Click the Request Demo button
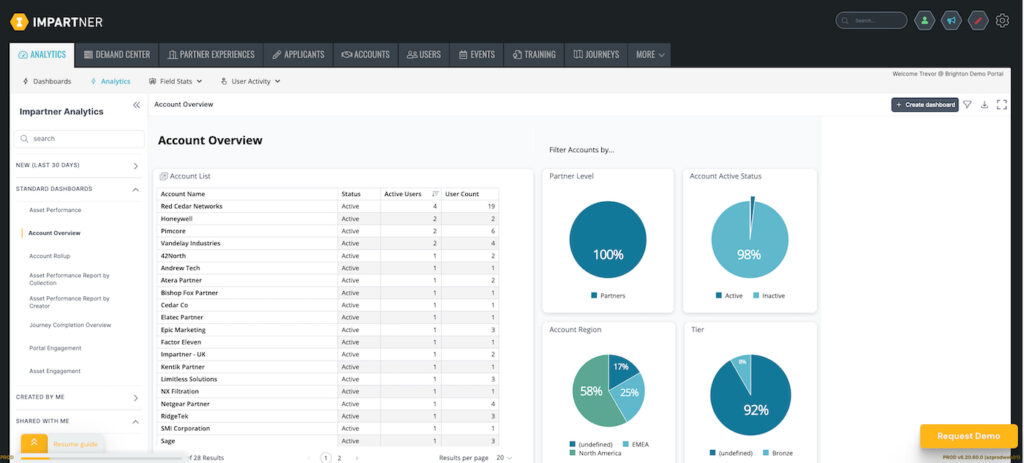 tap(968, 436)
